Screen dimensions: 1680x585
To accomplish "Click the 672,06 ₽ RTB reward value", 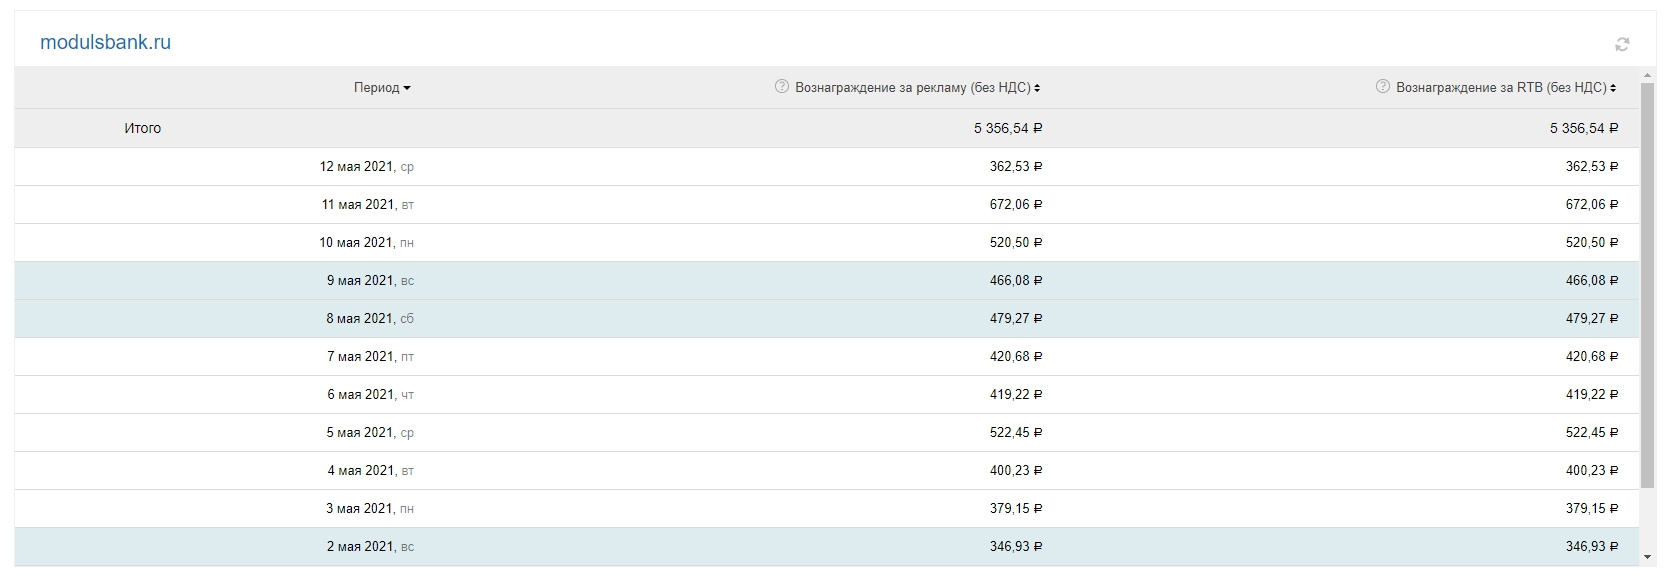I will click(1591, 205).
